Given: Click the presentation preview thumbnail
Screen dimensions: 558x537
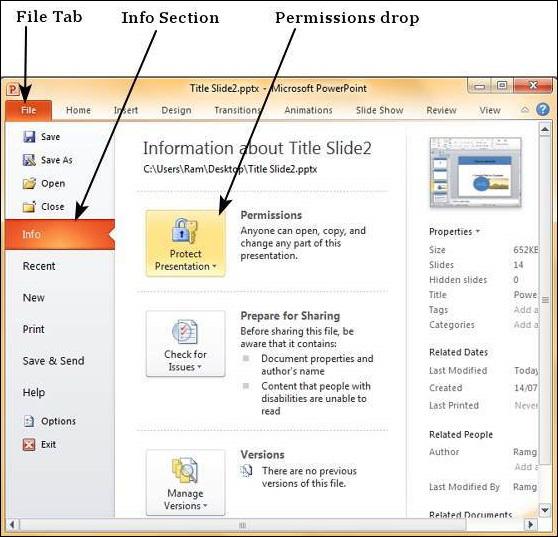Looking at the screenshot, I should point(475,172).
